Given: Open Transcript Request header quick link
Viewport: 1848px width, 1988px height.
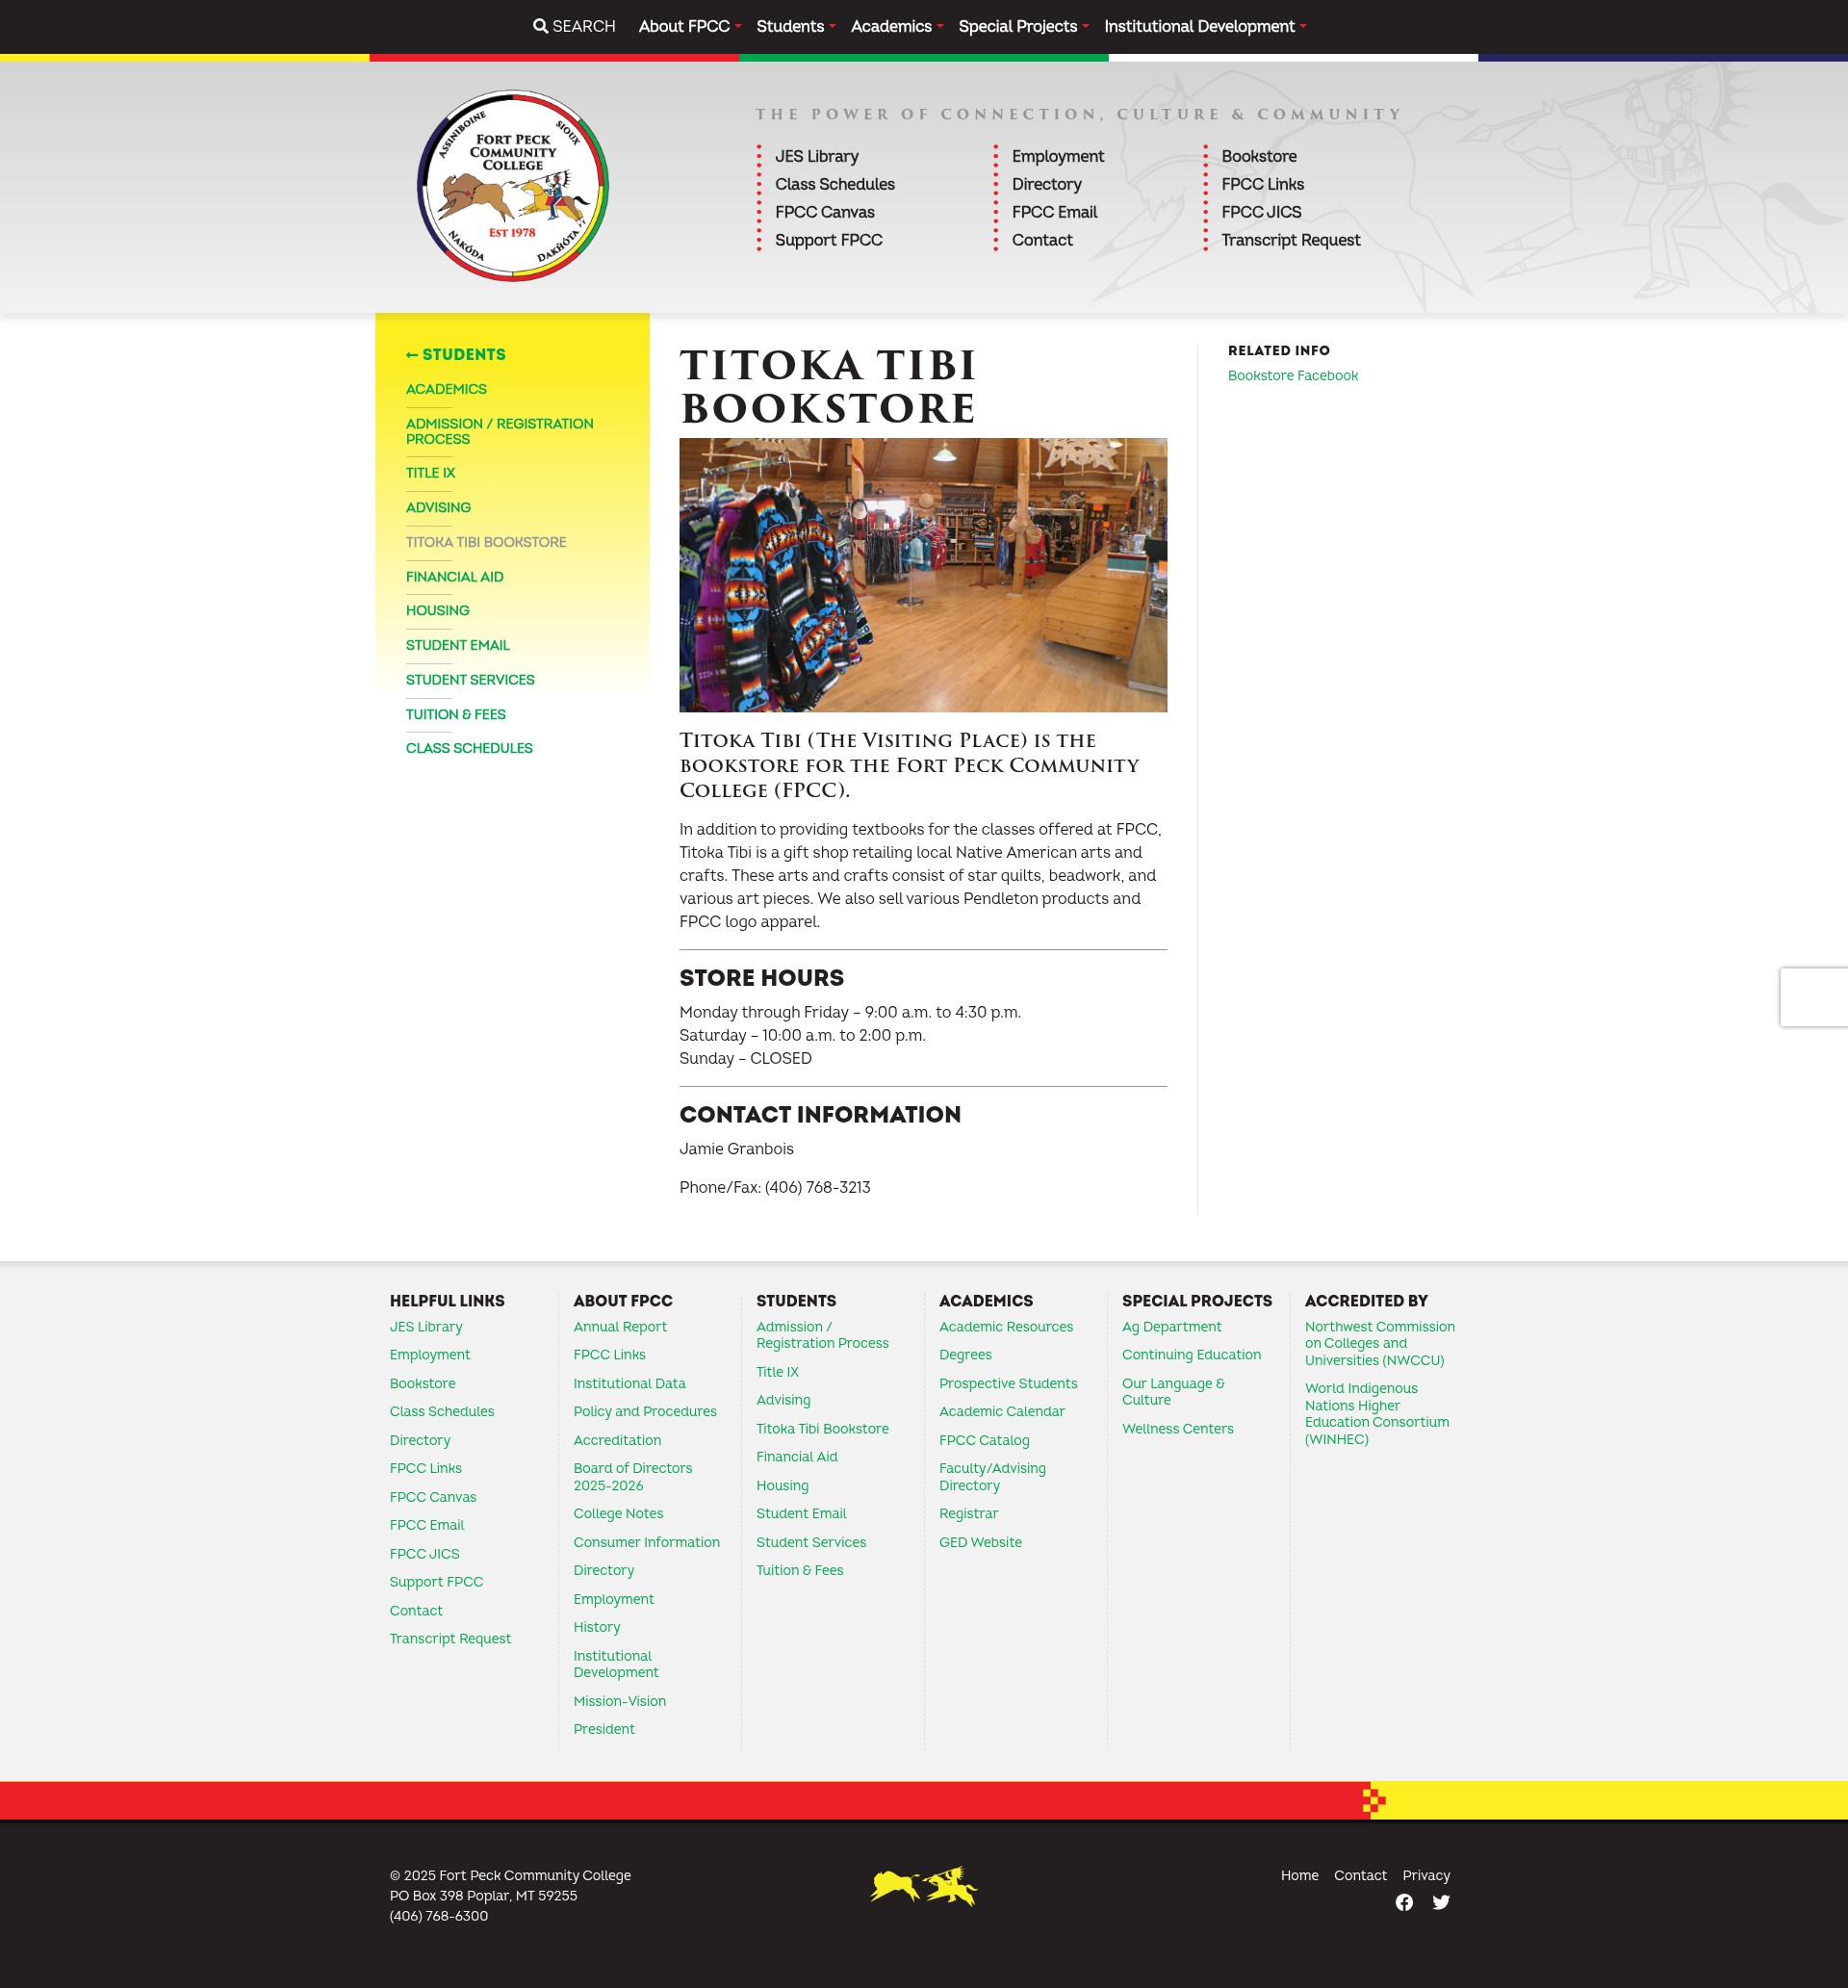Looking at the screenshot, I should click(1290, 240).
